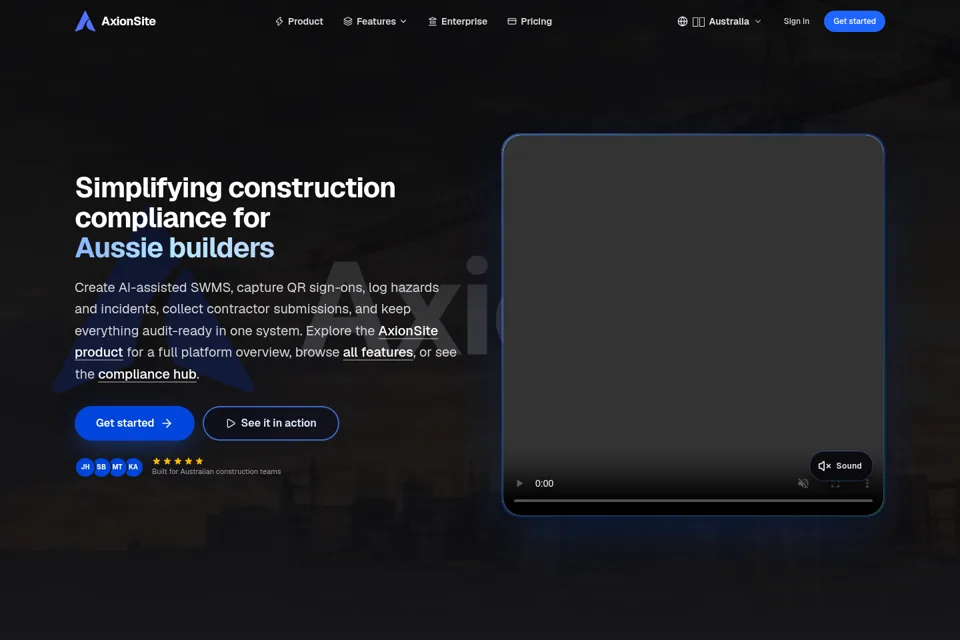This screenshot has width=960, height=640.
Task: Follow the all features link
Action: [x=378, y=352]
